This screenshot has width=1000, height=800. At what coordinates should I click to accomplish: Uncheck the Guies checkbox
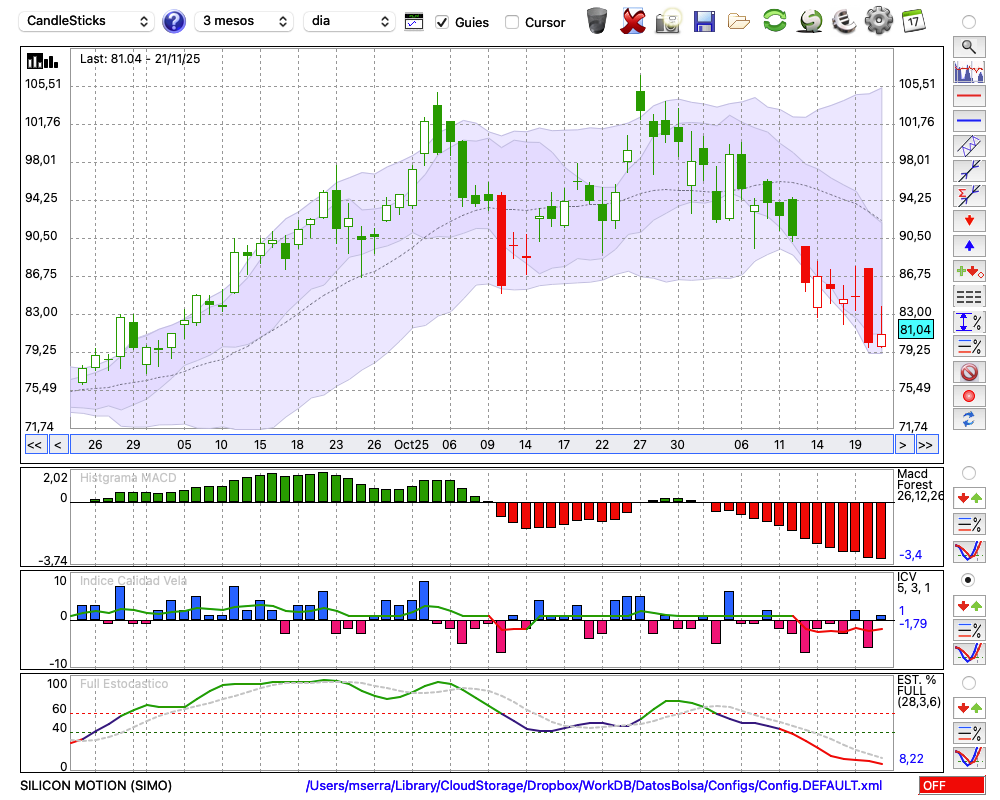pyautogui.click(x=442, y=22)
